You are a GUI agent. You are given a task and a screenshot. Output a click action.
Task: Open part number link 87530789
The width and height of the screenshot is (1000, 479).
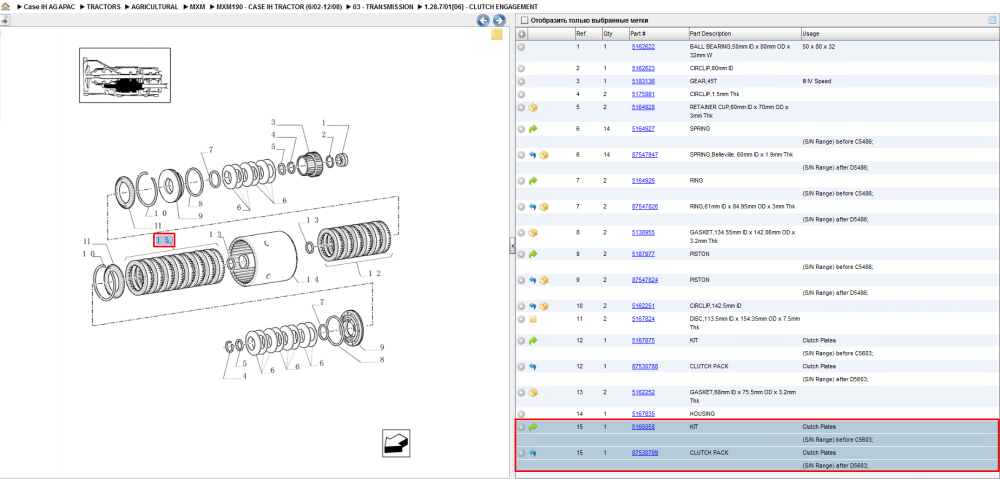(645, 452)
